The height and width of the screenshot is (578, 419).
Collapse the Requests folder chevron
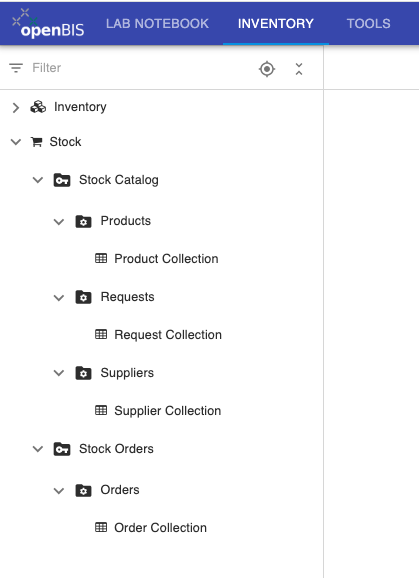click(x=59, y=297)
